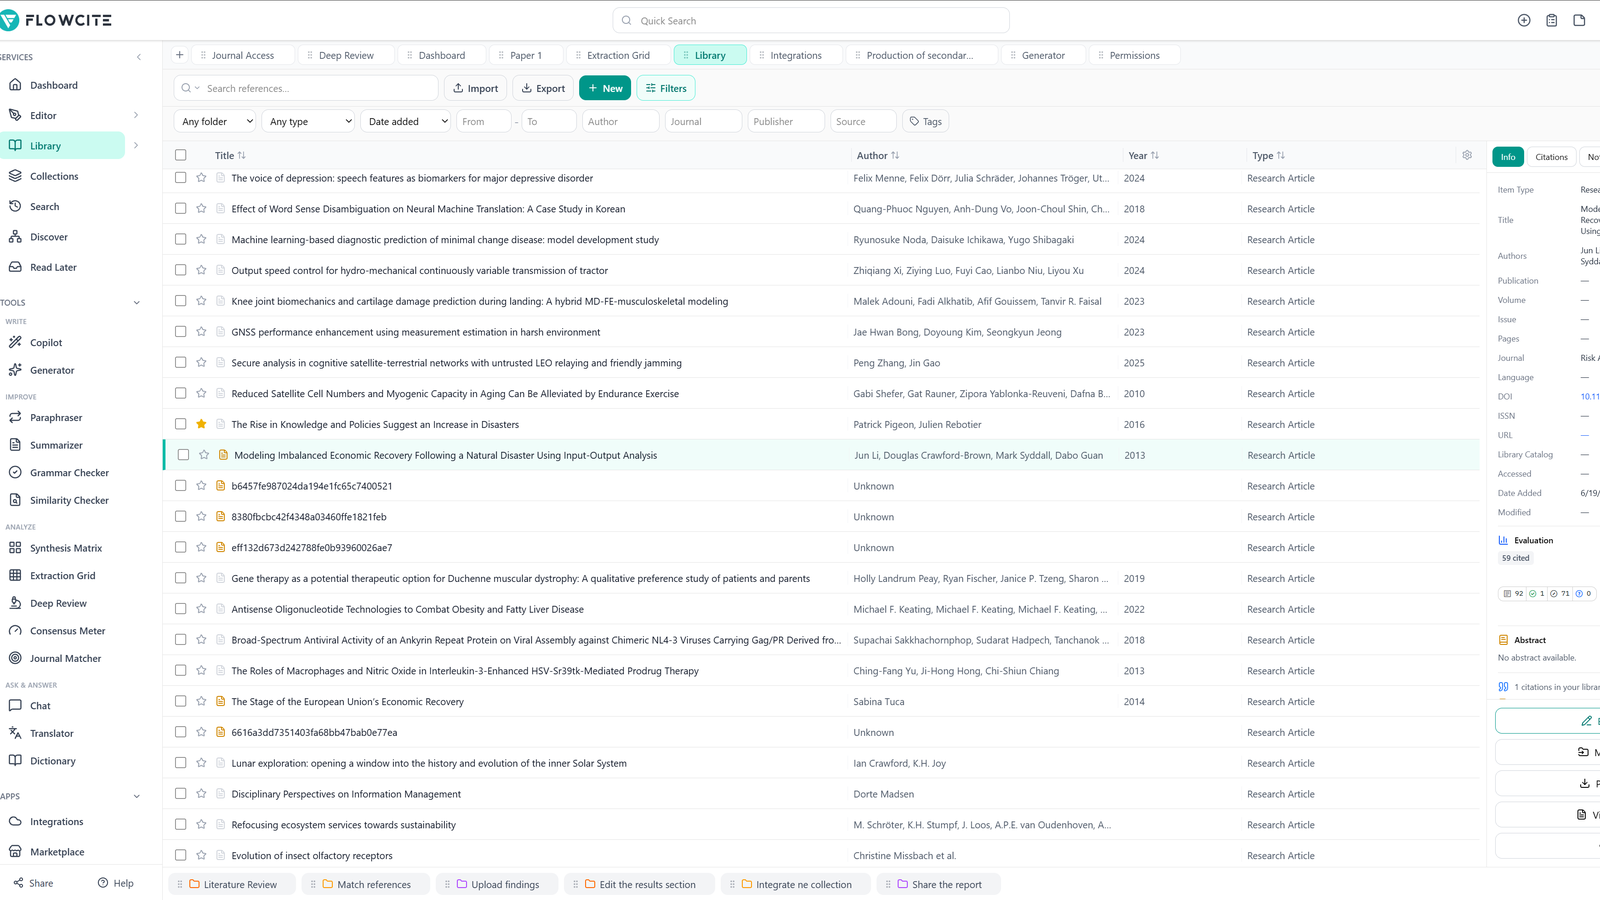This screenshot has height=900, width=1600.
Task: Open the clipboard icon in the header
Action: [x=1552, y=20]
